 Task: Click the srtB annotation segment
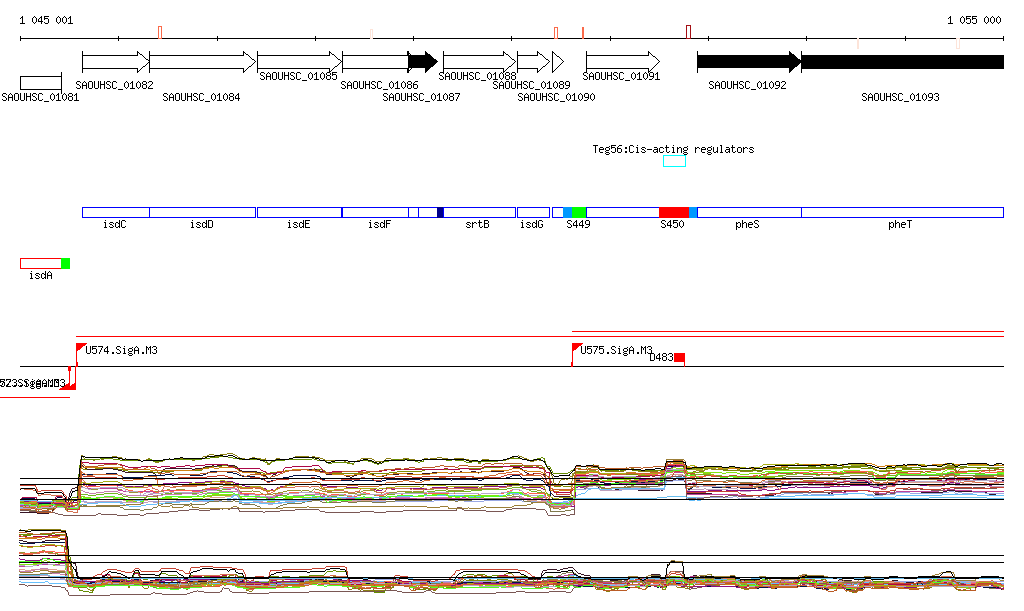tap(480, 212)
